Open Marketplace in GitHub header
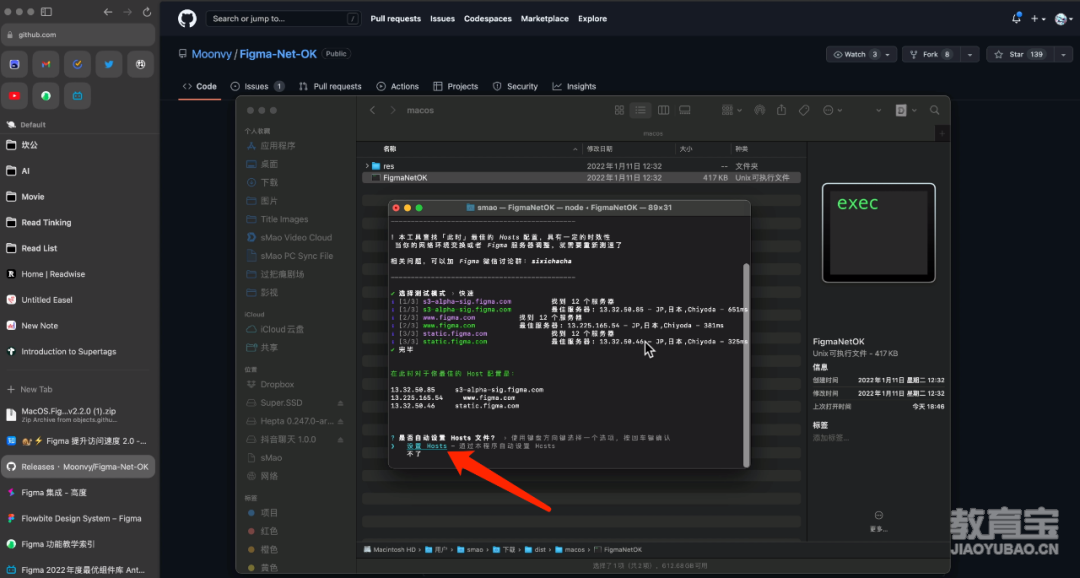This screenshot has height=578, width=1080. [x=545, y=19]
